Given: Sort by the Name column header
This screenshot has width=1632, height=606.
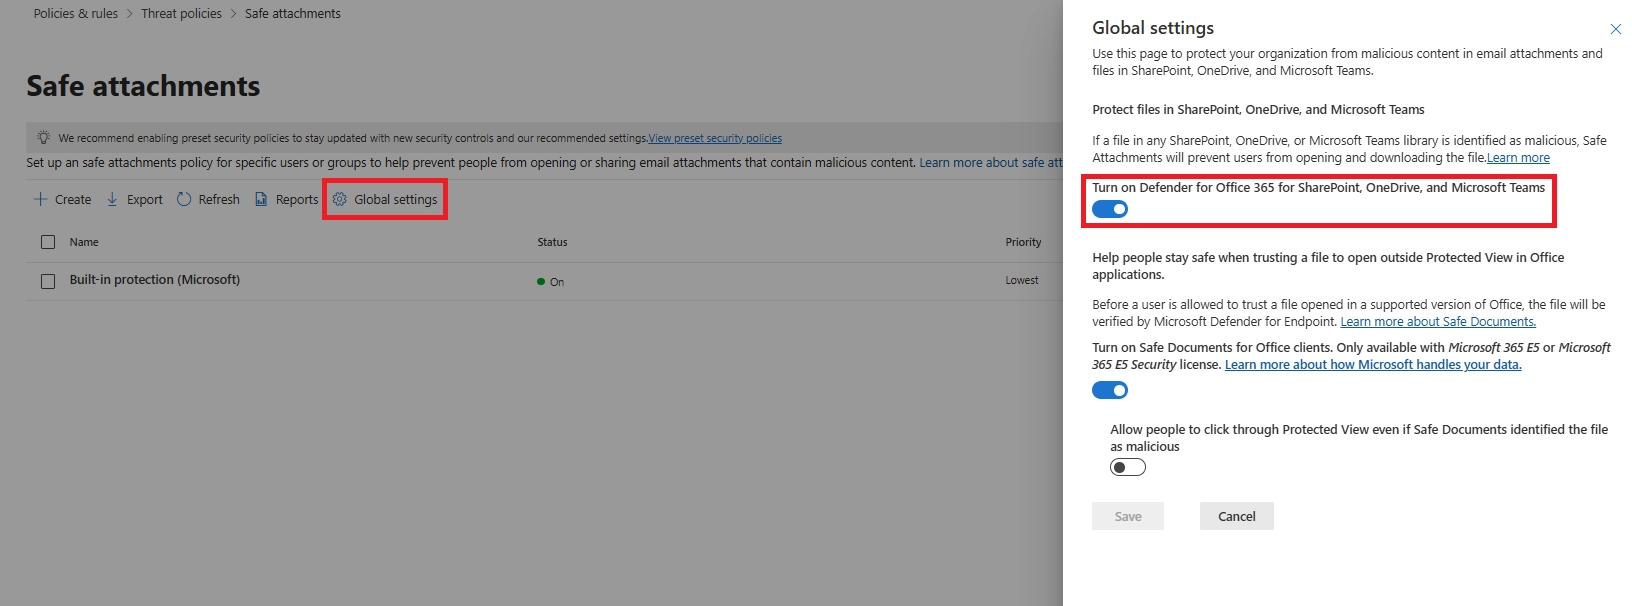Looking at the screenshot, I should tap(84, 242).
